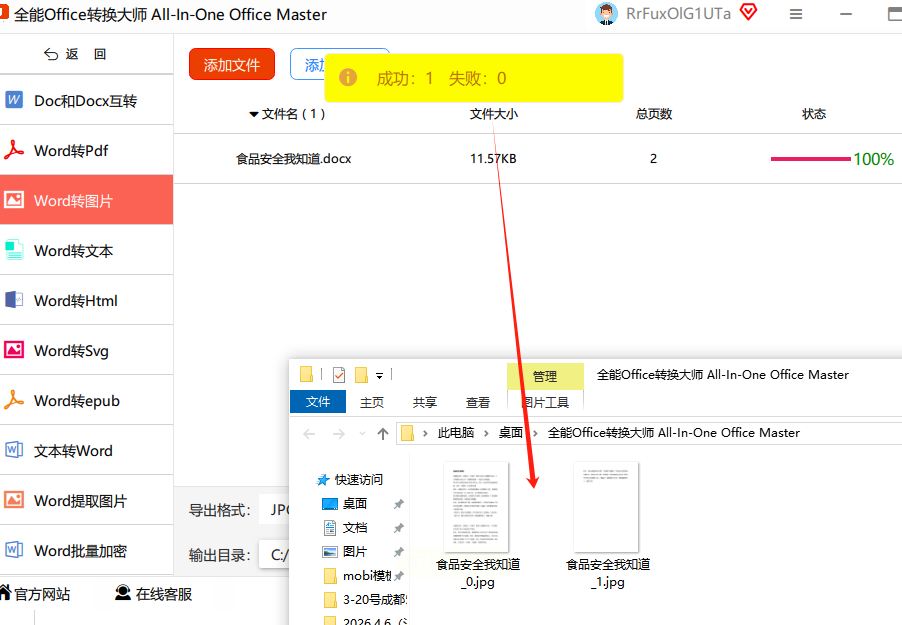Viewport: 902px width, 625px height.
Task: Click the red VIP diamond icon
Action: tap(748, 12)
